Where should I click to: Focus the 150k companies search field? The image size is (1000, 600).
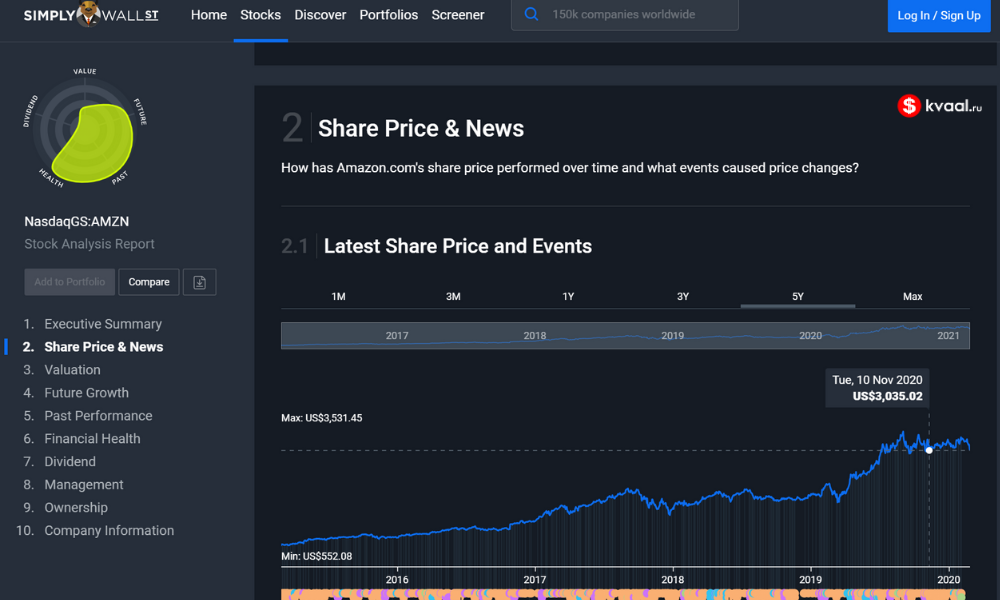click(624, 14)
